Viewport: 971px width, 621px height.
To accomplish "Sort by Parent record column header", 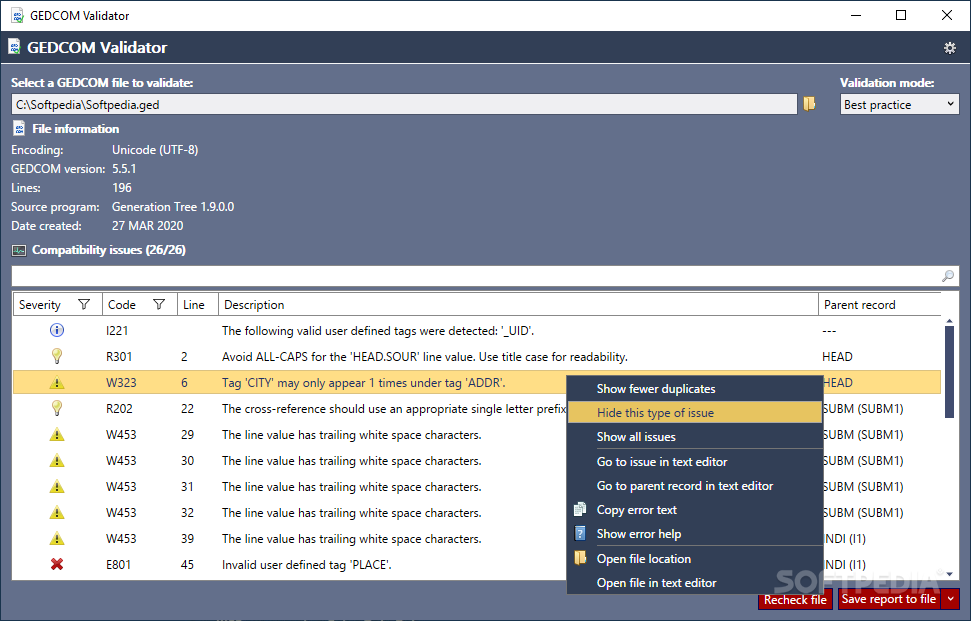I will coord(879,305).
